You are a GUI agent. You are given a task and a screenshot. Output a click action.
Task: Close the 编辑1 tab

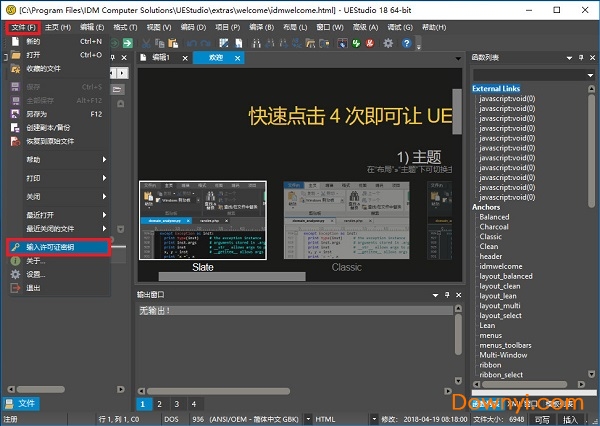[x=185, y=58]
